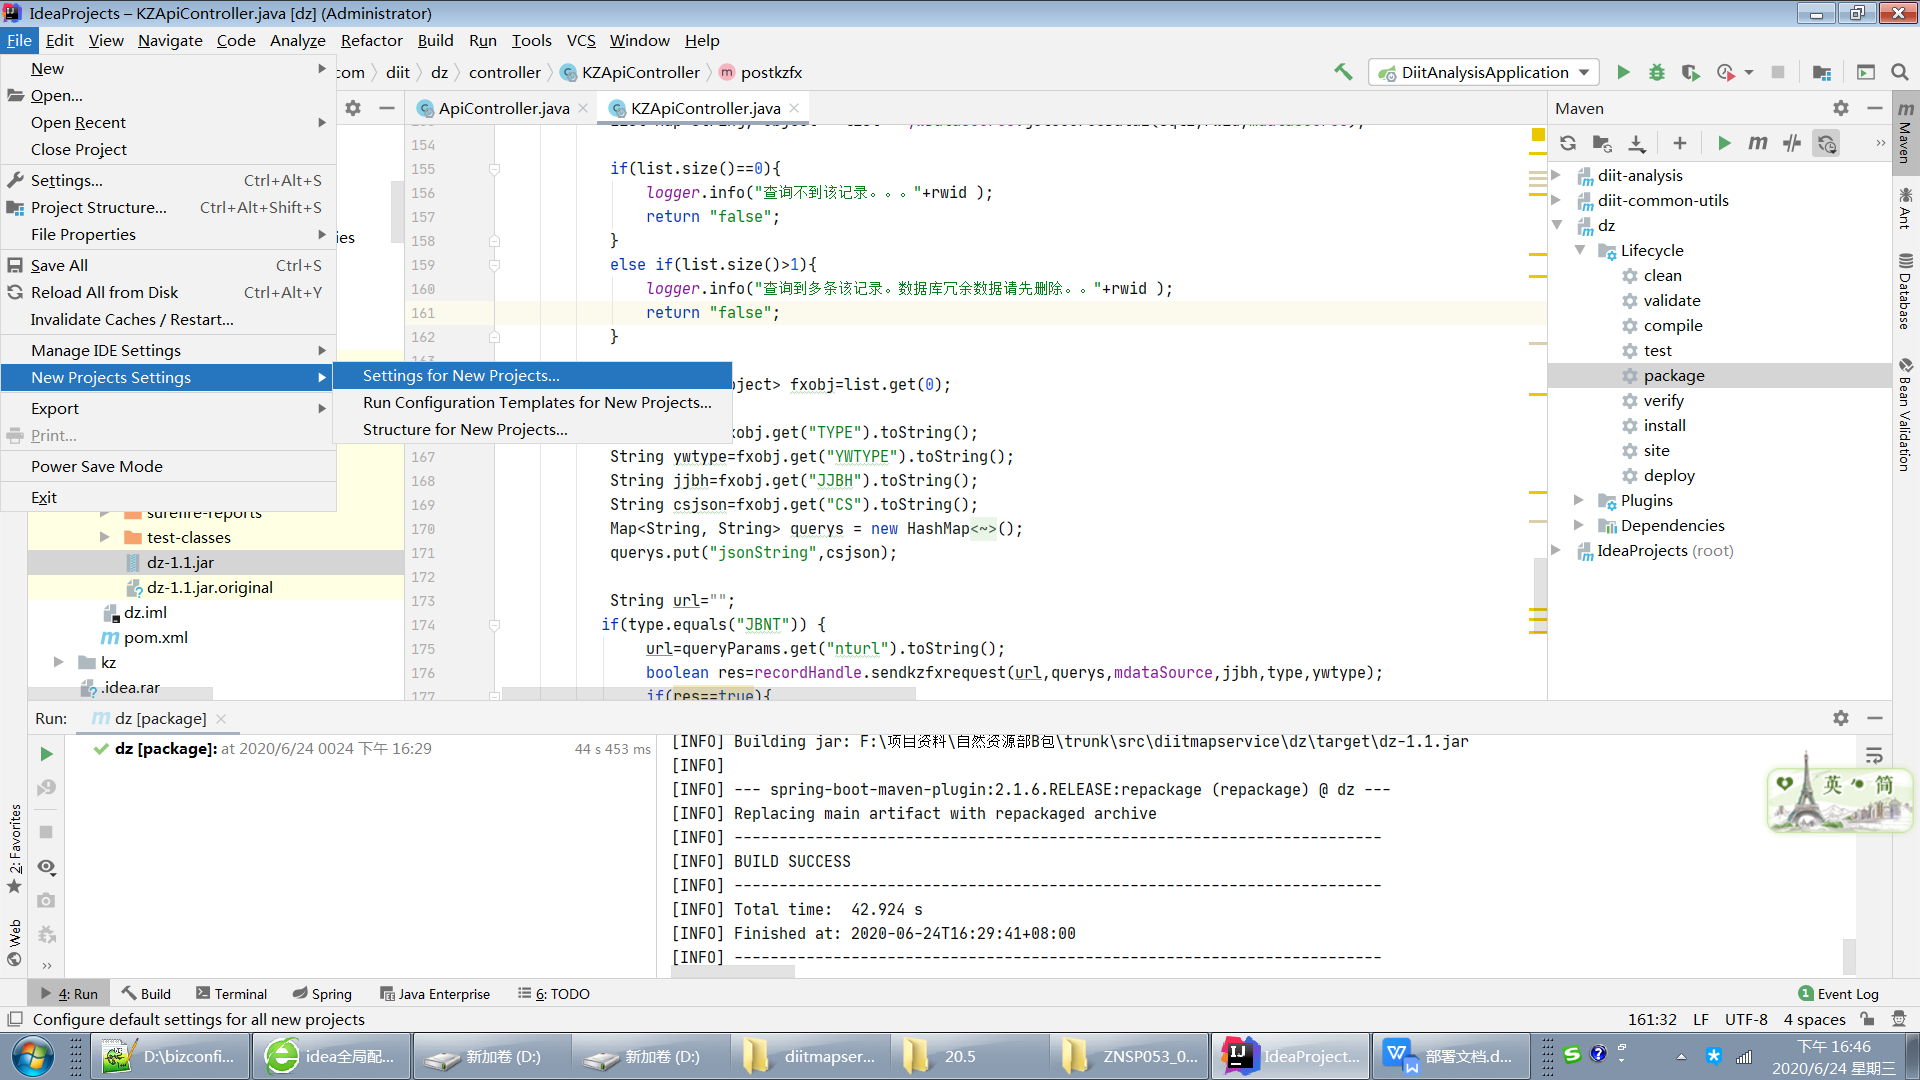Expand the Plugins node in Maven tree

coord(1578,500)
